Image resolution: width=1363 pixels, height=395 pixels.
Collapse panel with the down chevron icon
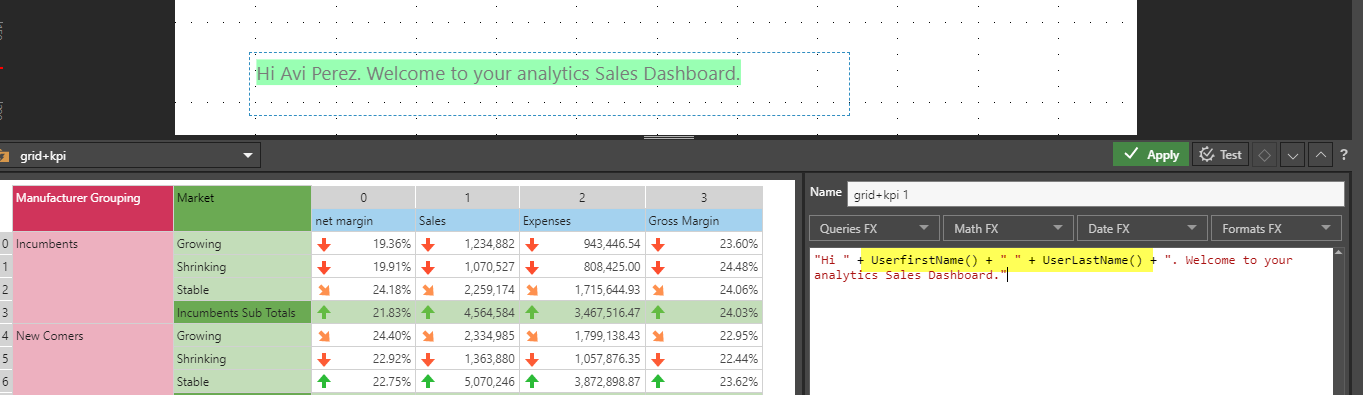pos(1293,155)
